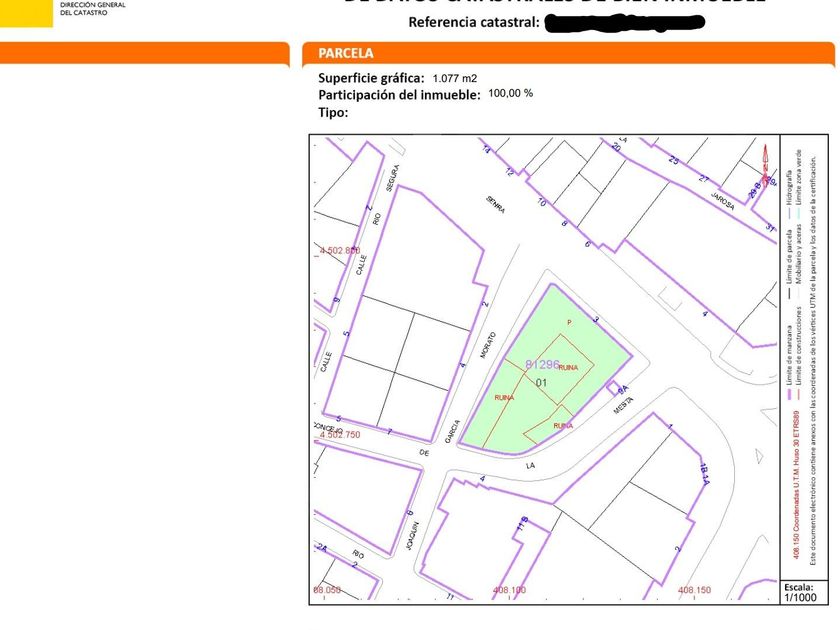Select the 'Superficie gráfica:' label
The width and height of the screenshot is (840, 630).
coord(371,78)
